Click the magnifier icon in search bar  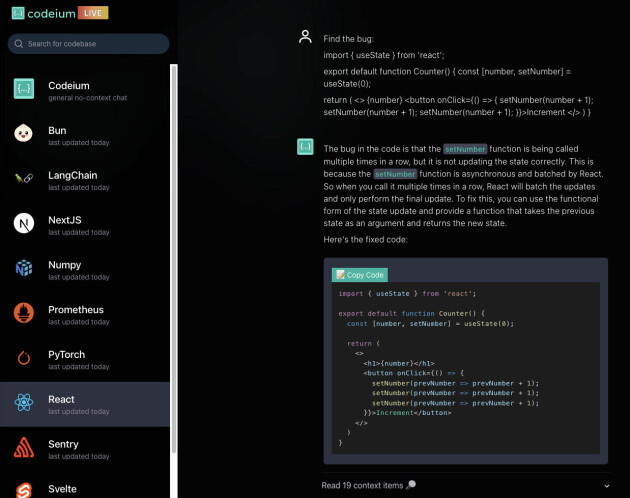18,44
